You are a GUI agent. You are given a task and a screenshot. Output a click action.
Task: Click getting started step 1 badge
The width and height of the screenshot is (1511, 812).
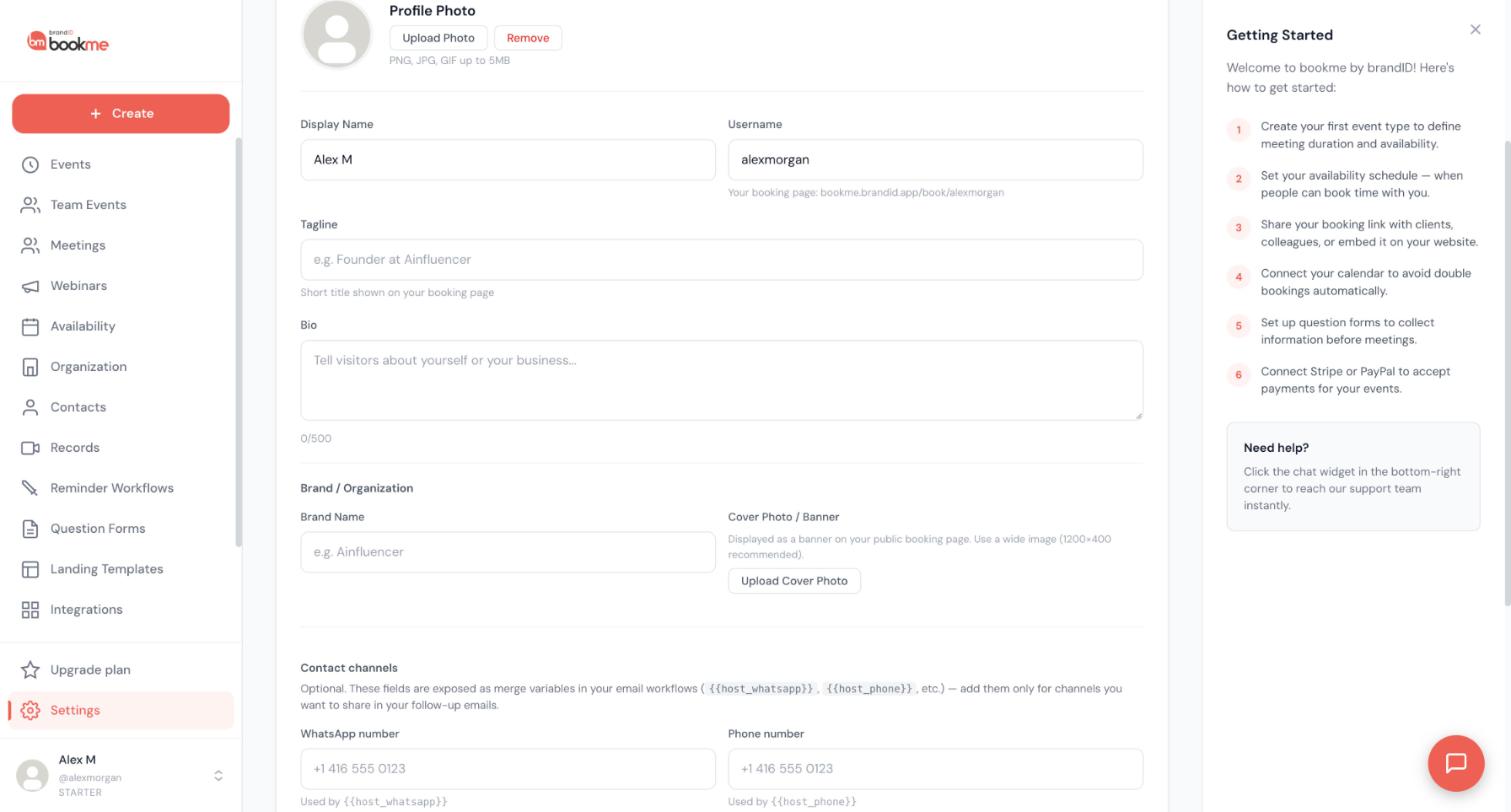pyautogui.click(x=1238, y=130)
